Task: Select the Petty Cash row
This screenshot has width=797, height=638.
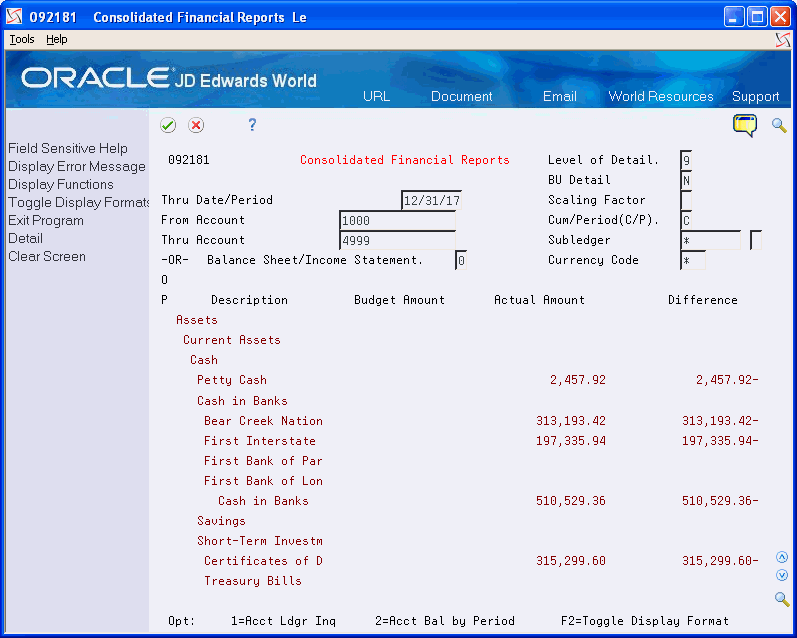Action: coord(460,380)
